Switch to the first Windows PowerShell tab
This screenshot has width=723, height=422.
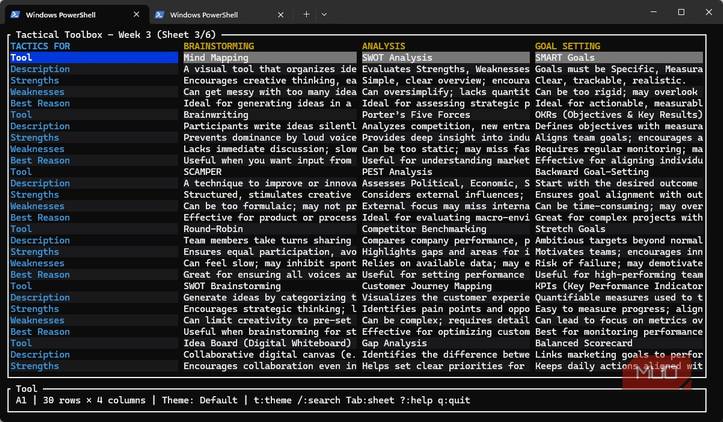click(x=76, y=15)
